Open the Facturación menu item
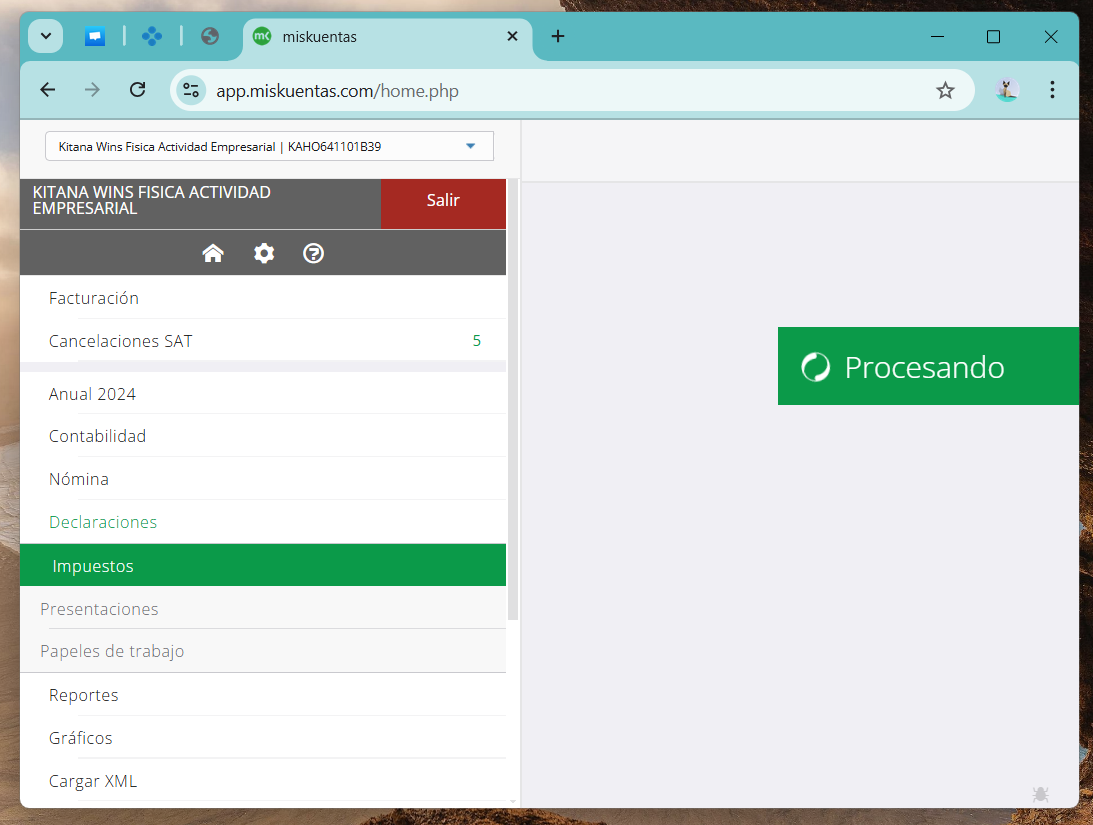Image resolution: width=1093 pixels, height=825 pixels. [x=94, y=298]
